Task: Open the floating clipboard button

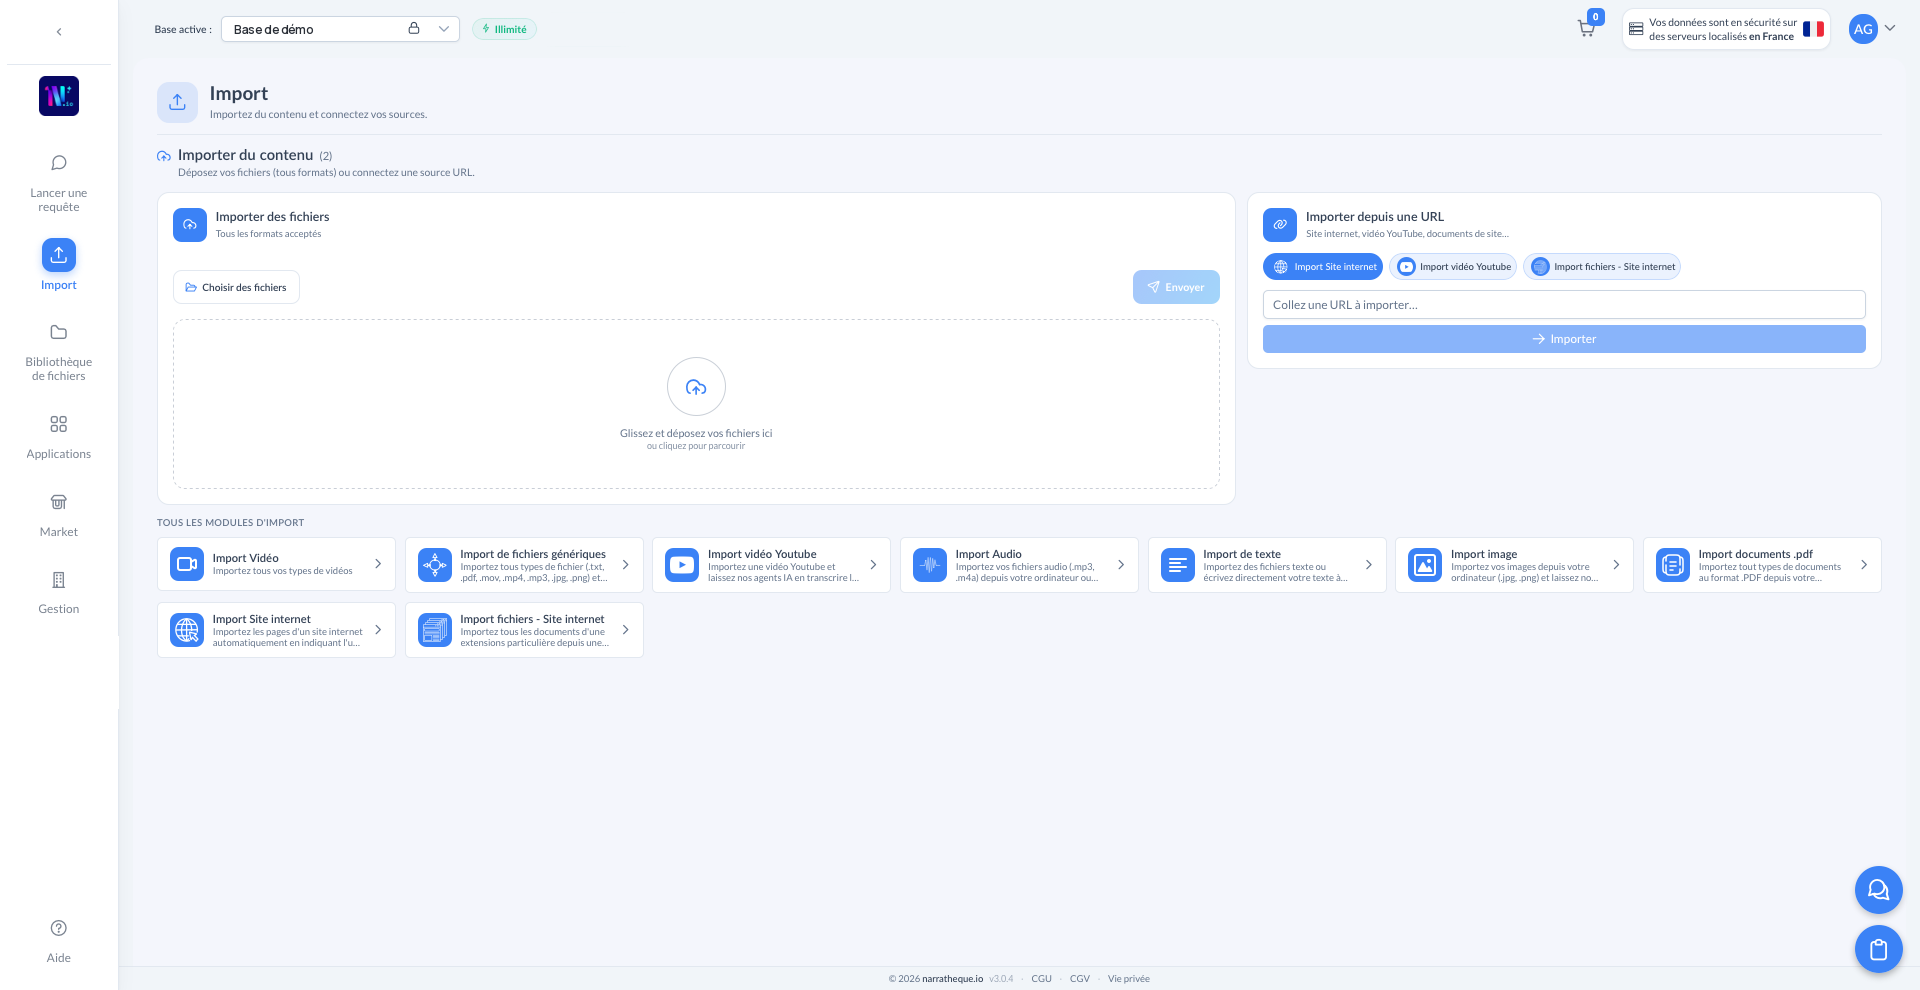Action: [1879, 949]
